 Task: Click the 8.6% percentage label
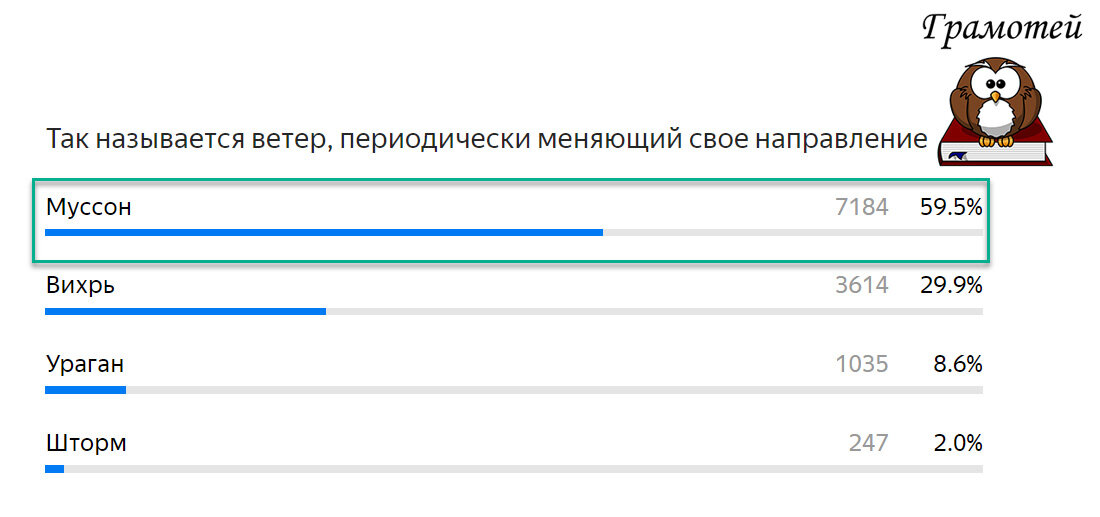(x=958, y=365)
